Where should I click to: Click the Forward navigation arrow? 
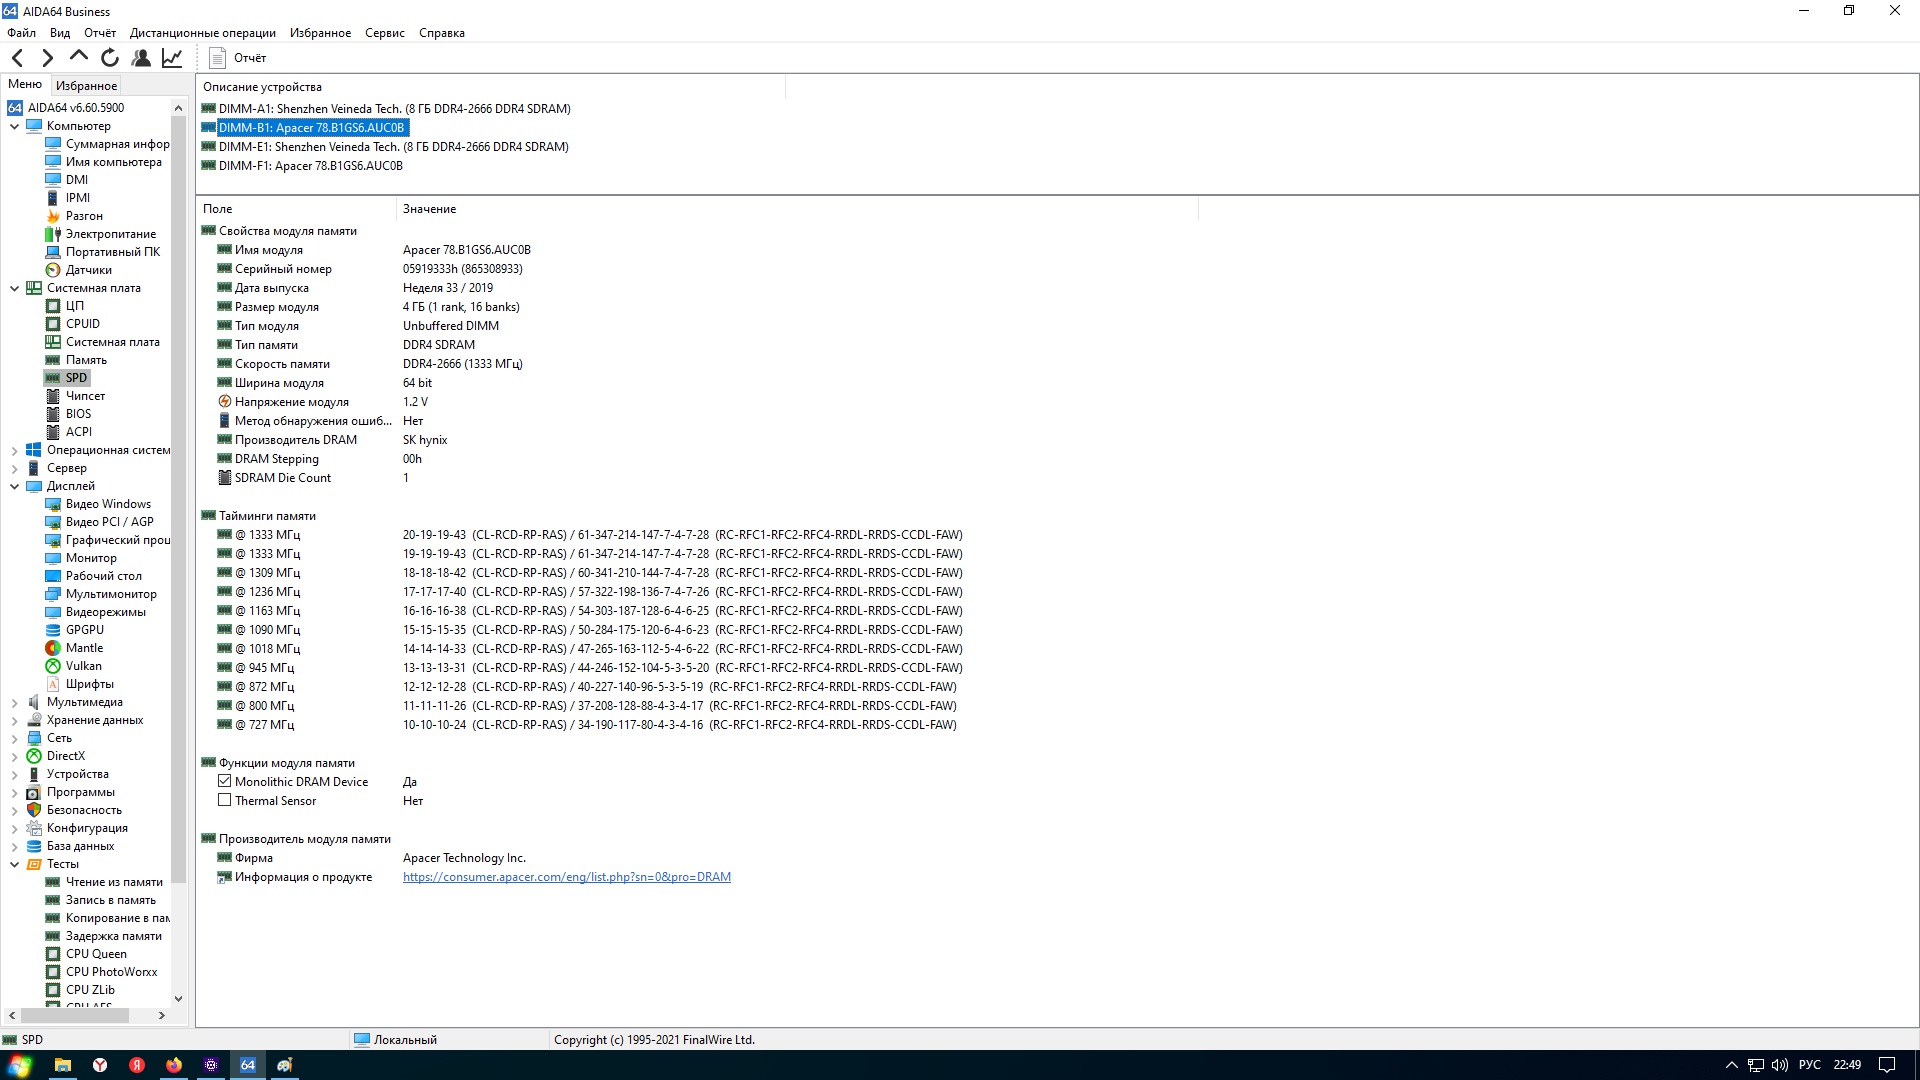pyautogui.click(x=47, y=58)
